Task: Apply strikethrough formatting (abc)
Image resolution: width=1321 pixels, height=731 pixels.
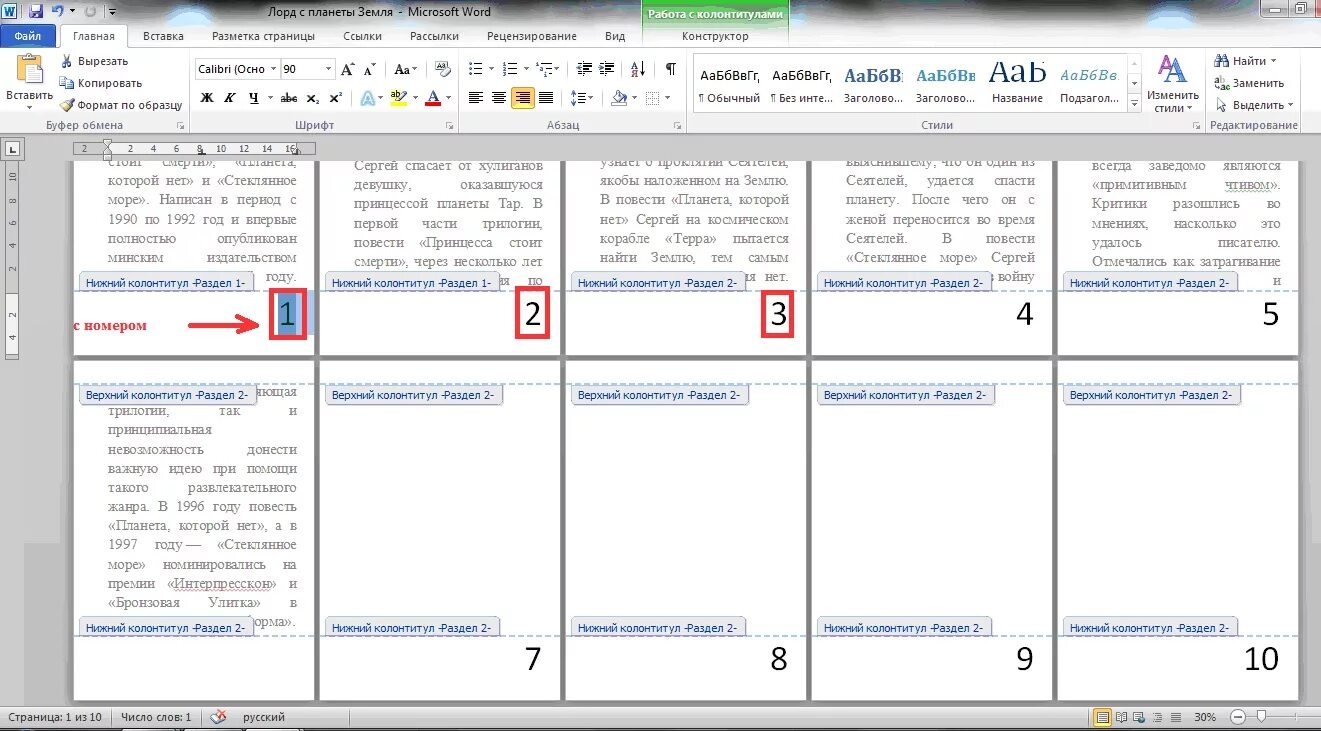Action: click(289, 98)
